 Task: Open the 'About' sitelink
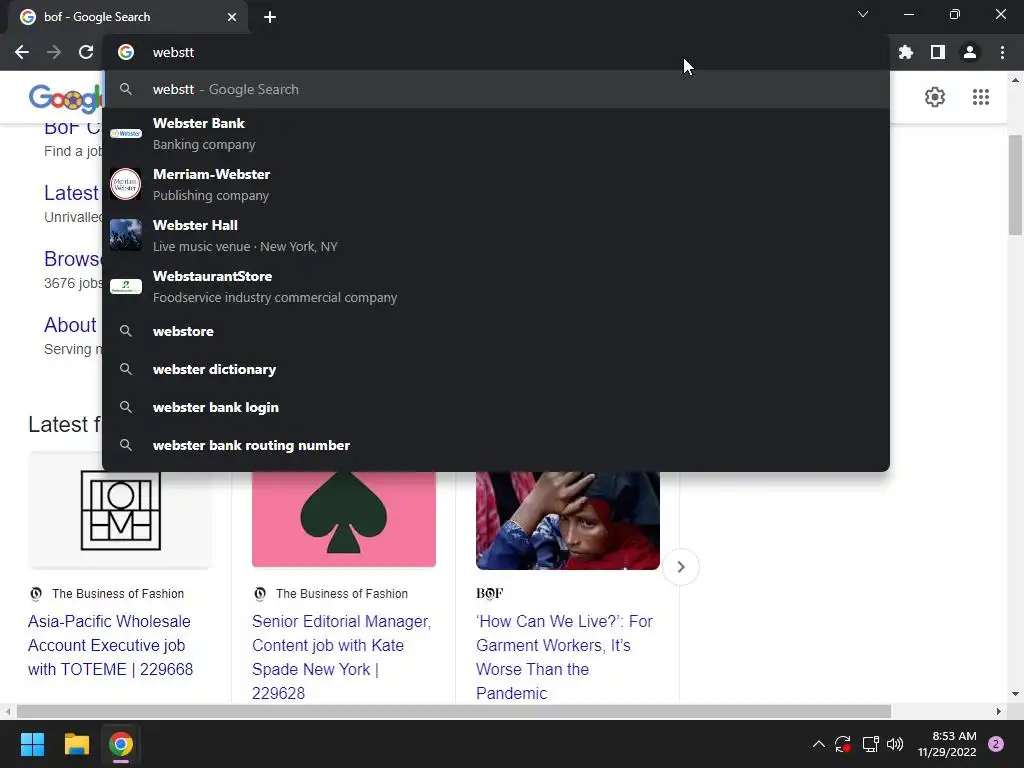click(x=70, y=325)
